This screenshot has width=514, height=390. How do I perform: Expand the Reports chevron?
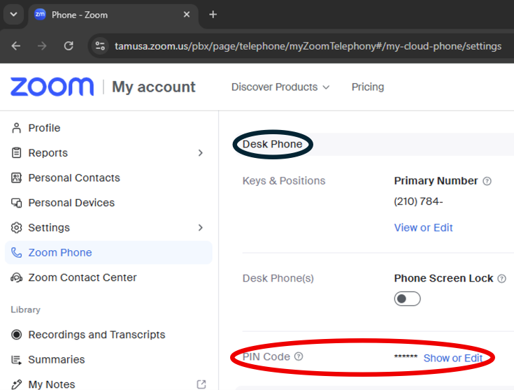[x=200, y=153]
